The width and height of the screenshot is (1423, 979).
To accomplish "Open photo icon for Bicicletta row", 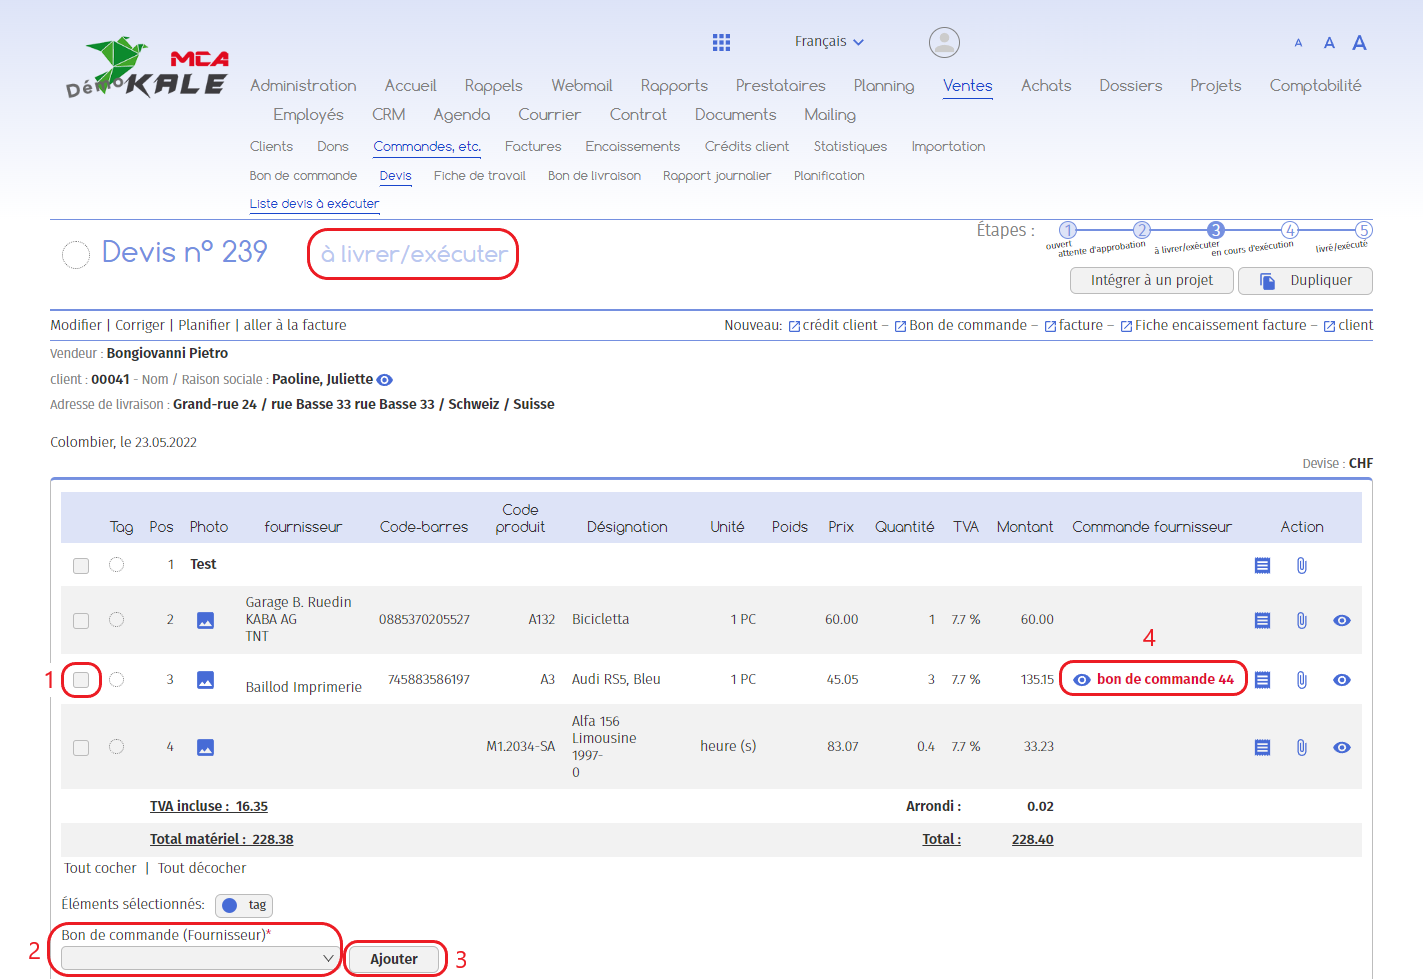I will coord(205,621).
